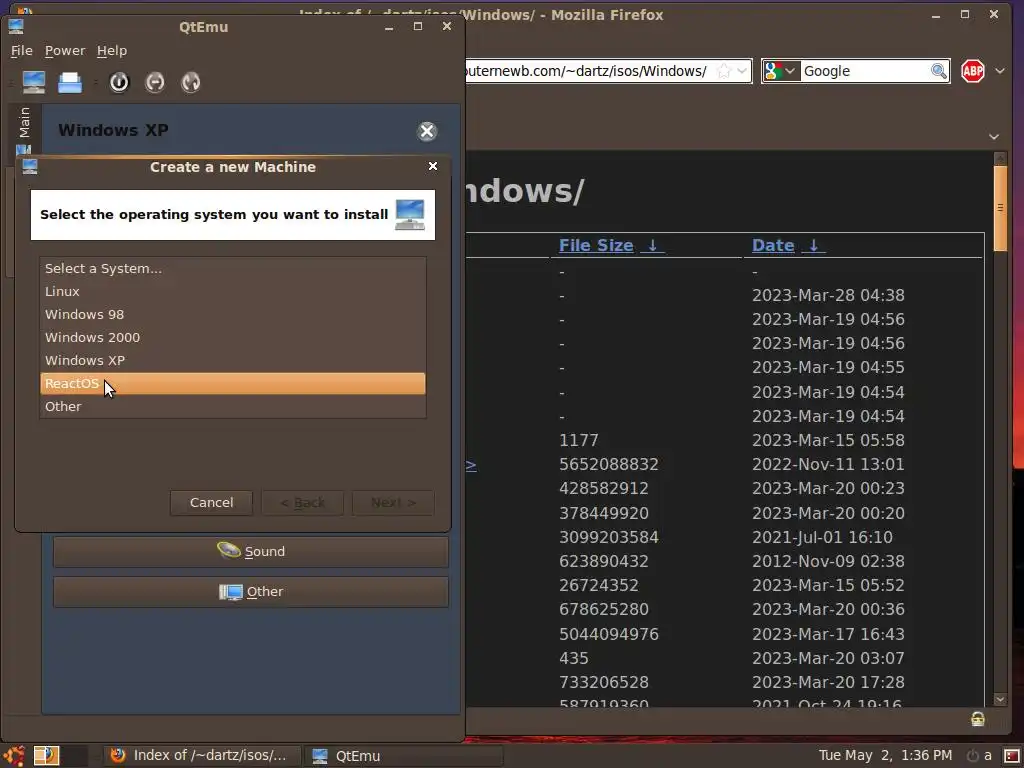Expand the Other settings section in QtEmu

click(251, 592)
